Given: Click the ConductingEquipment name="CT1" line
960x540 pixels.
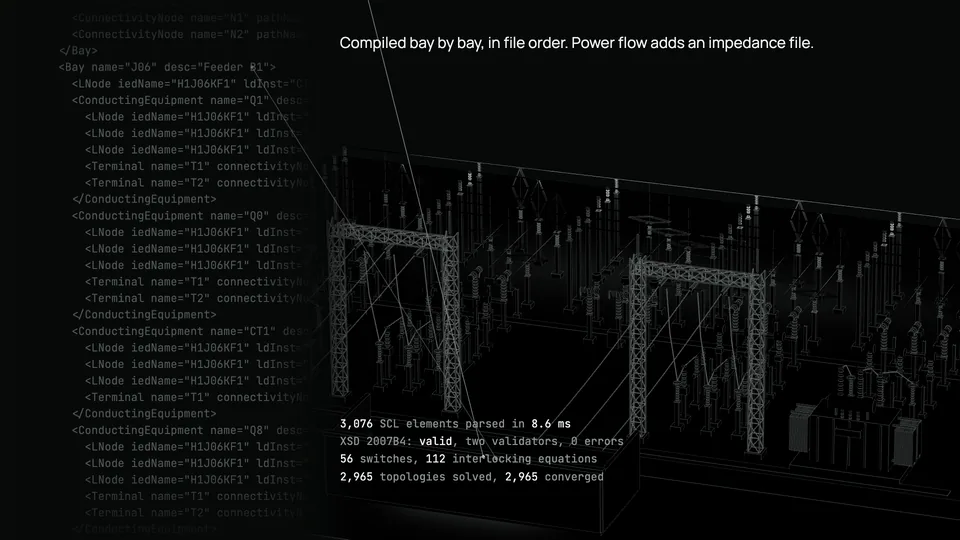Looking at the screenshot, I should pyautogui.click(x=189, y=332).
